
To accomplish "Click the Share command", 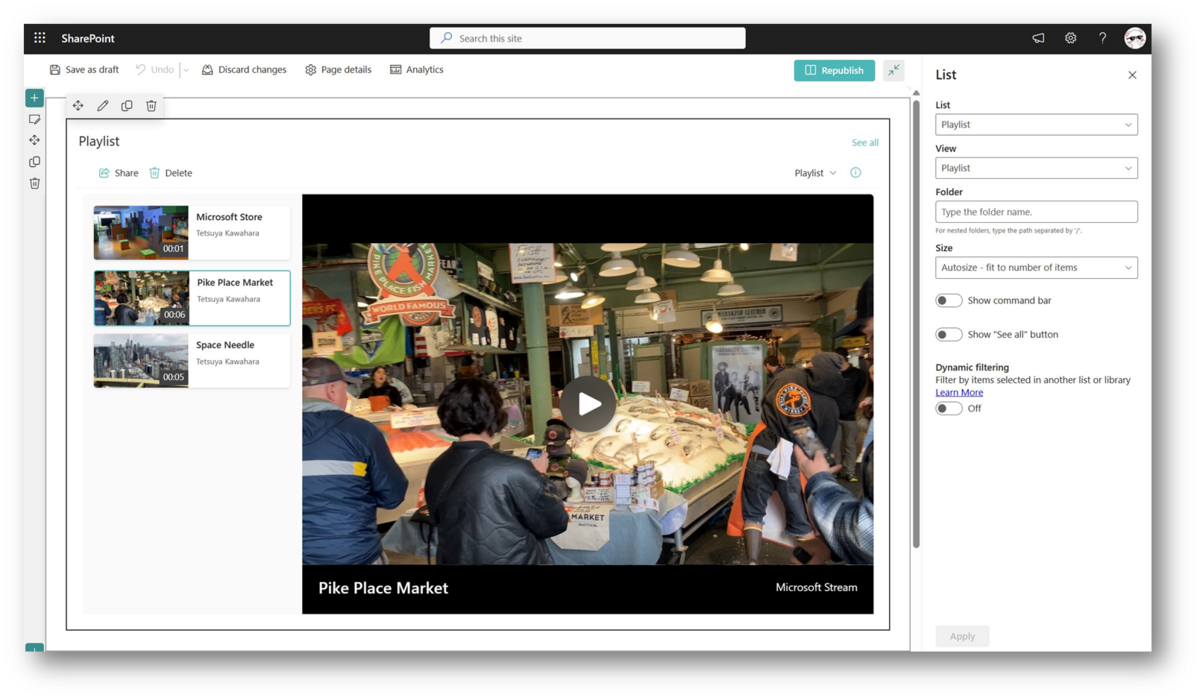I will (x=118, y=173).
